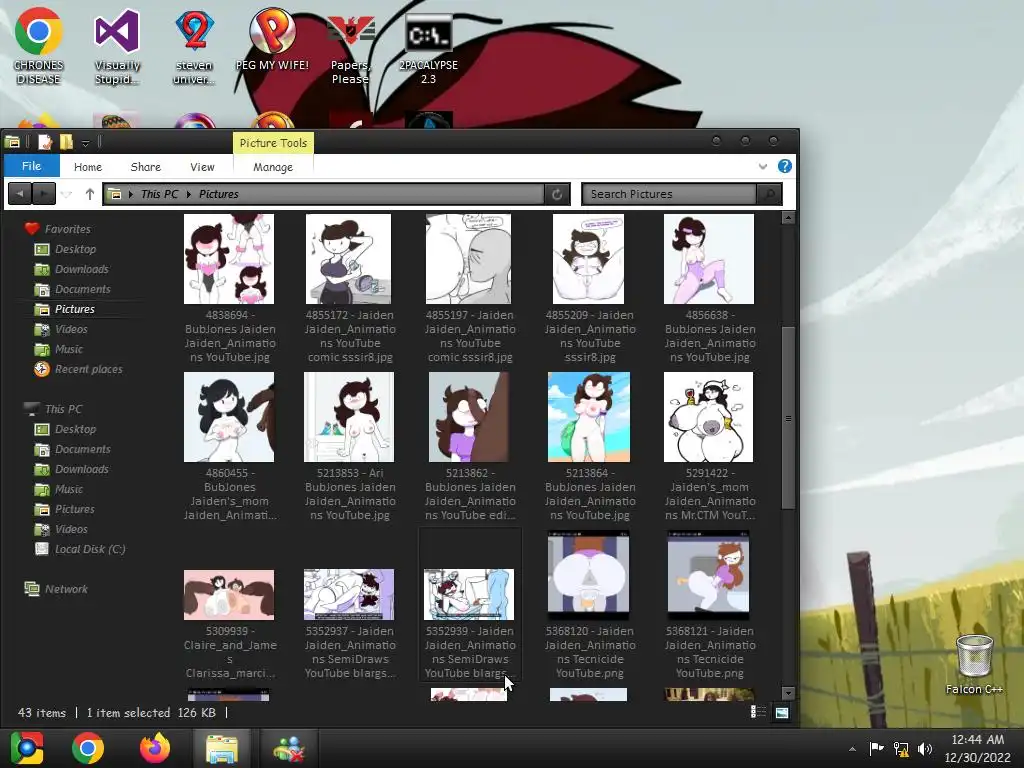The height and width of the screenshot is (768, 1024).
Task: Launch Chrome from the taskbar
Action: tap(88, 748)
